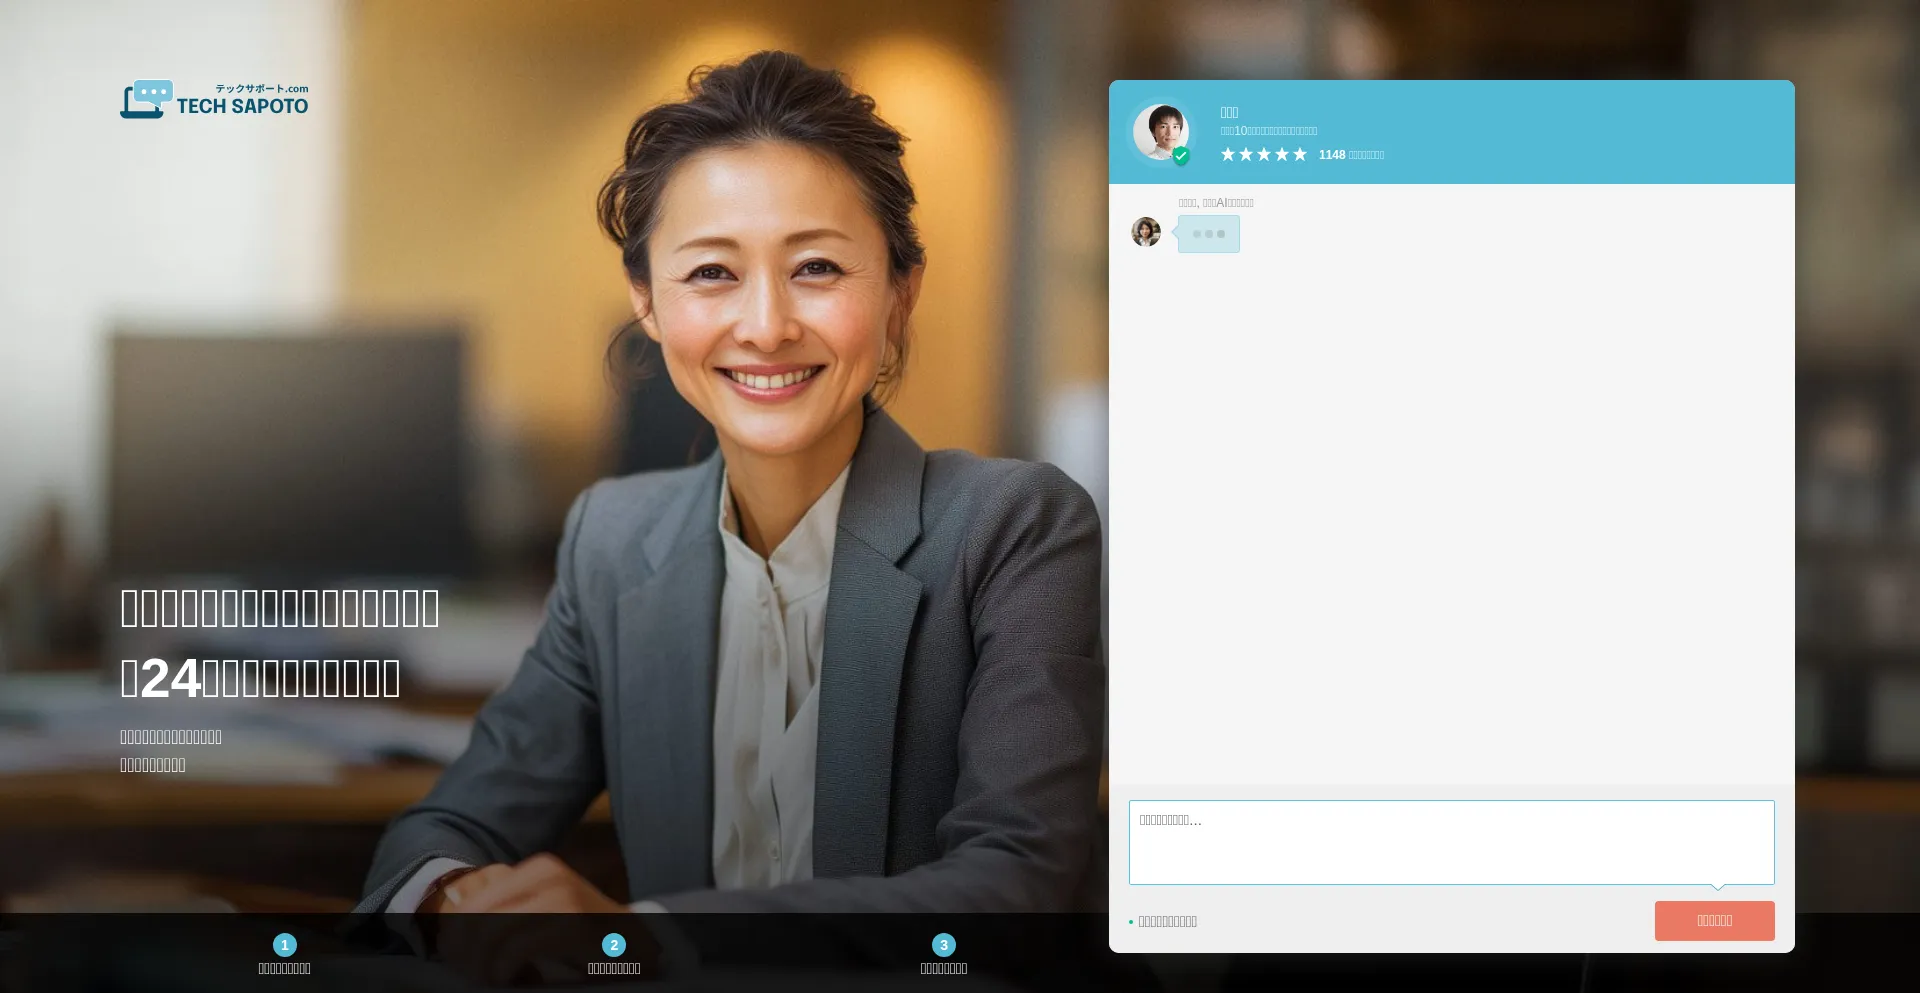The width and height of the screenshot is (1920, 993).
Task: Select the first star in the rating
Action: tap(1228, 154)
